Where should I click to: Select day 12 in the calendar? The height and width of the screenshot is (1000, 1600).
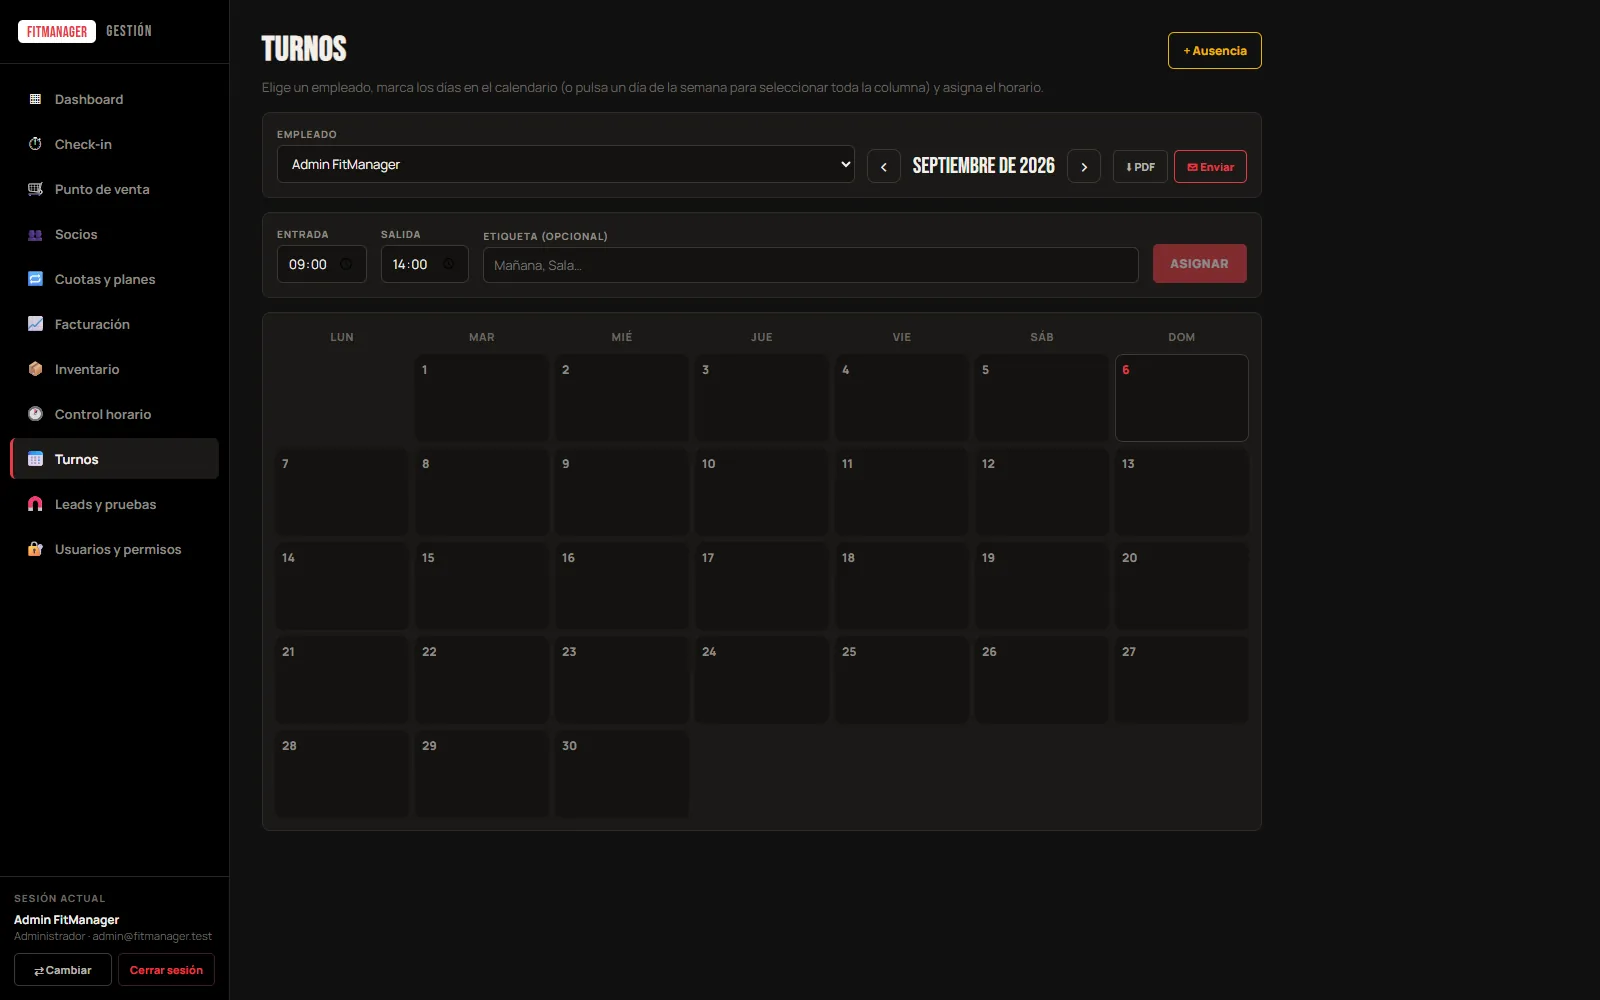1042,492
